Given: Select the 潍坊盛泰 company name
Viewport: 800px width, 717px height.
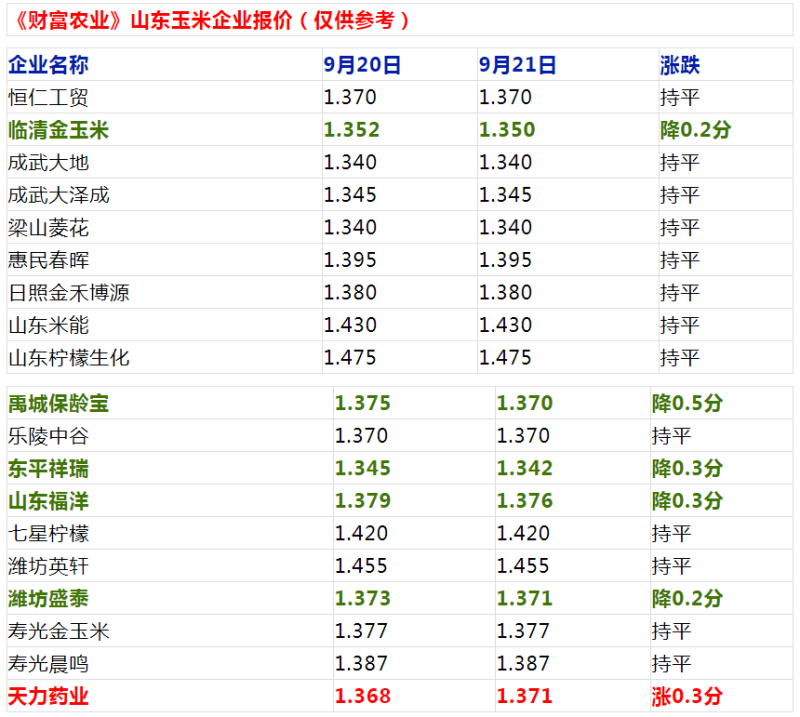Looking at the screenshot, I should [x=48, y=598].
